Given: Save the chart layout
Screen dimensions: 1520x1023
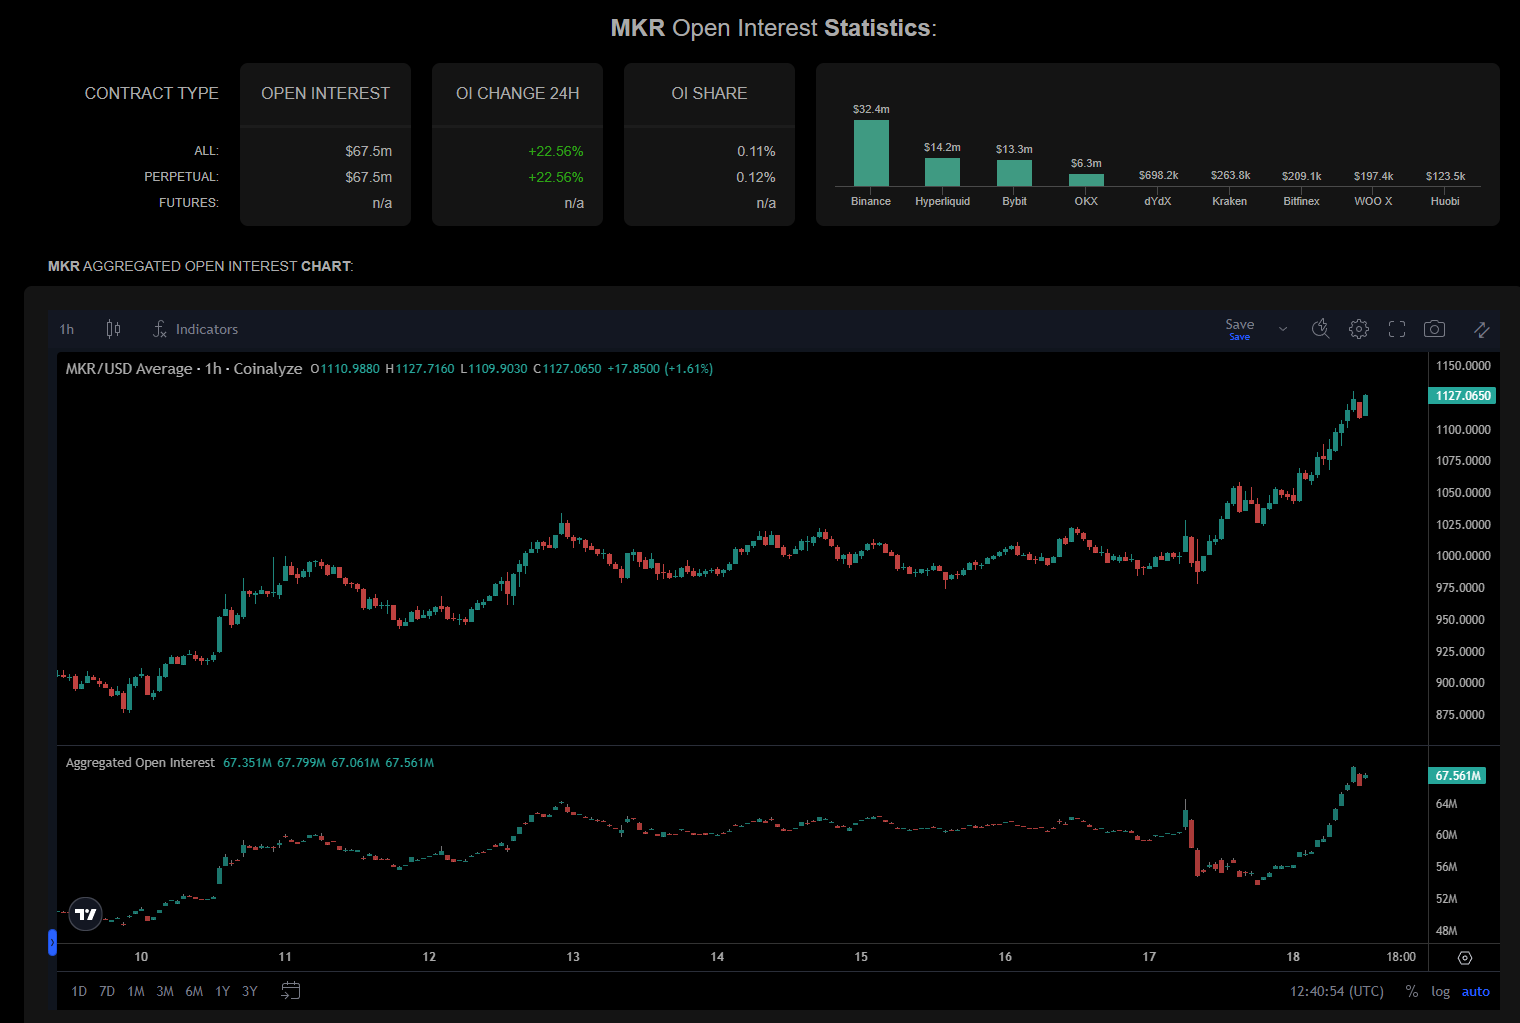Looking at the screenshot, I should click(1239, 328).
